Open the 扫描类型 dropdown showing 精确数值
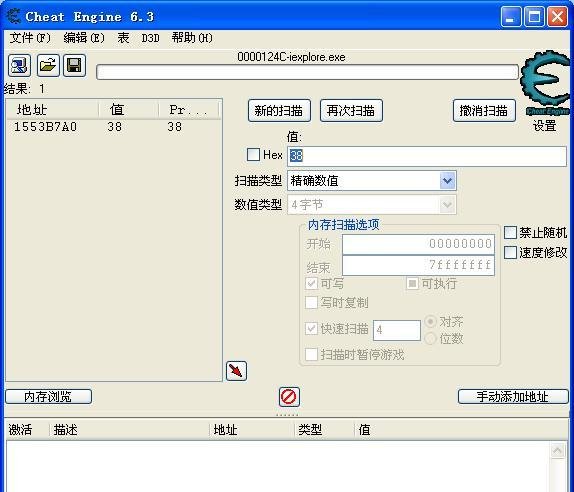The image size is (574, 492). click(x=372, y=180)
